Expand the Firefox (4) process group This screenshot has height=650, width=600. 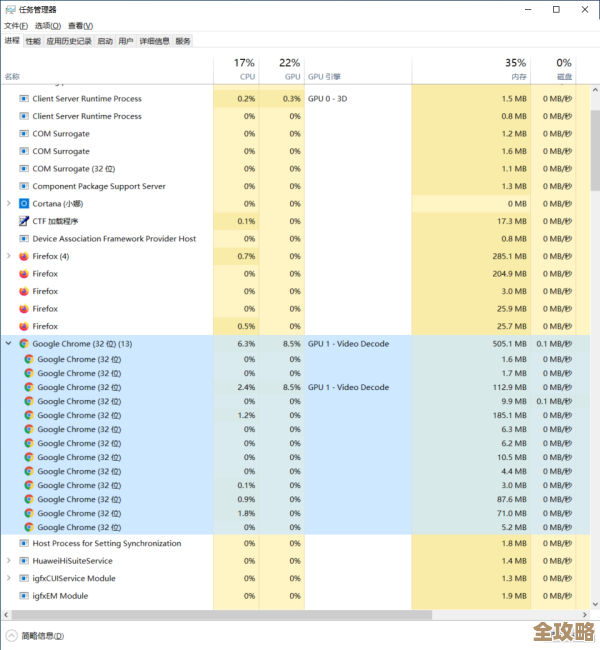point(9,256)
